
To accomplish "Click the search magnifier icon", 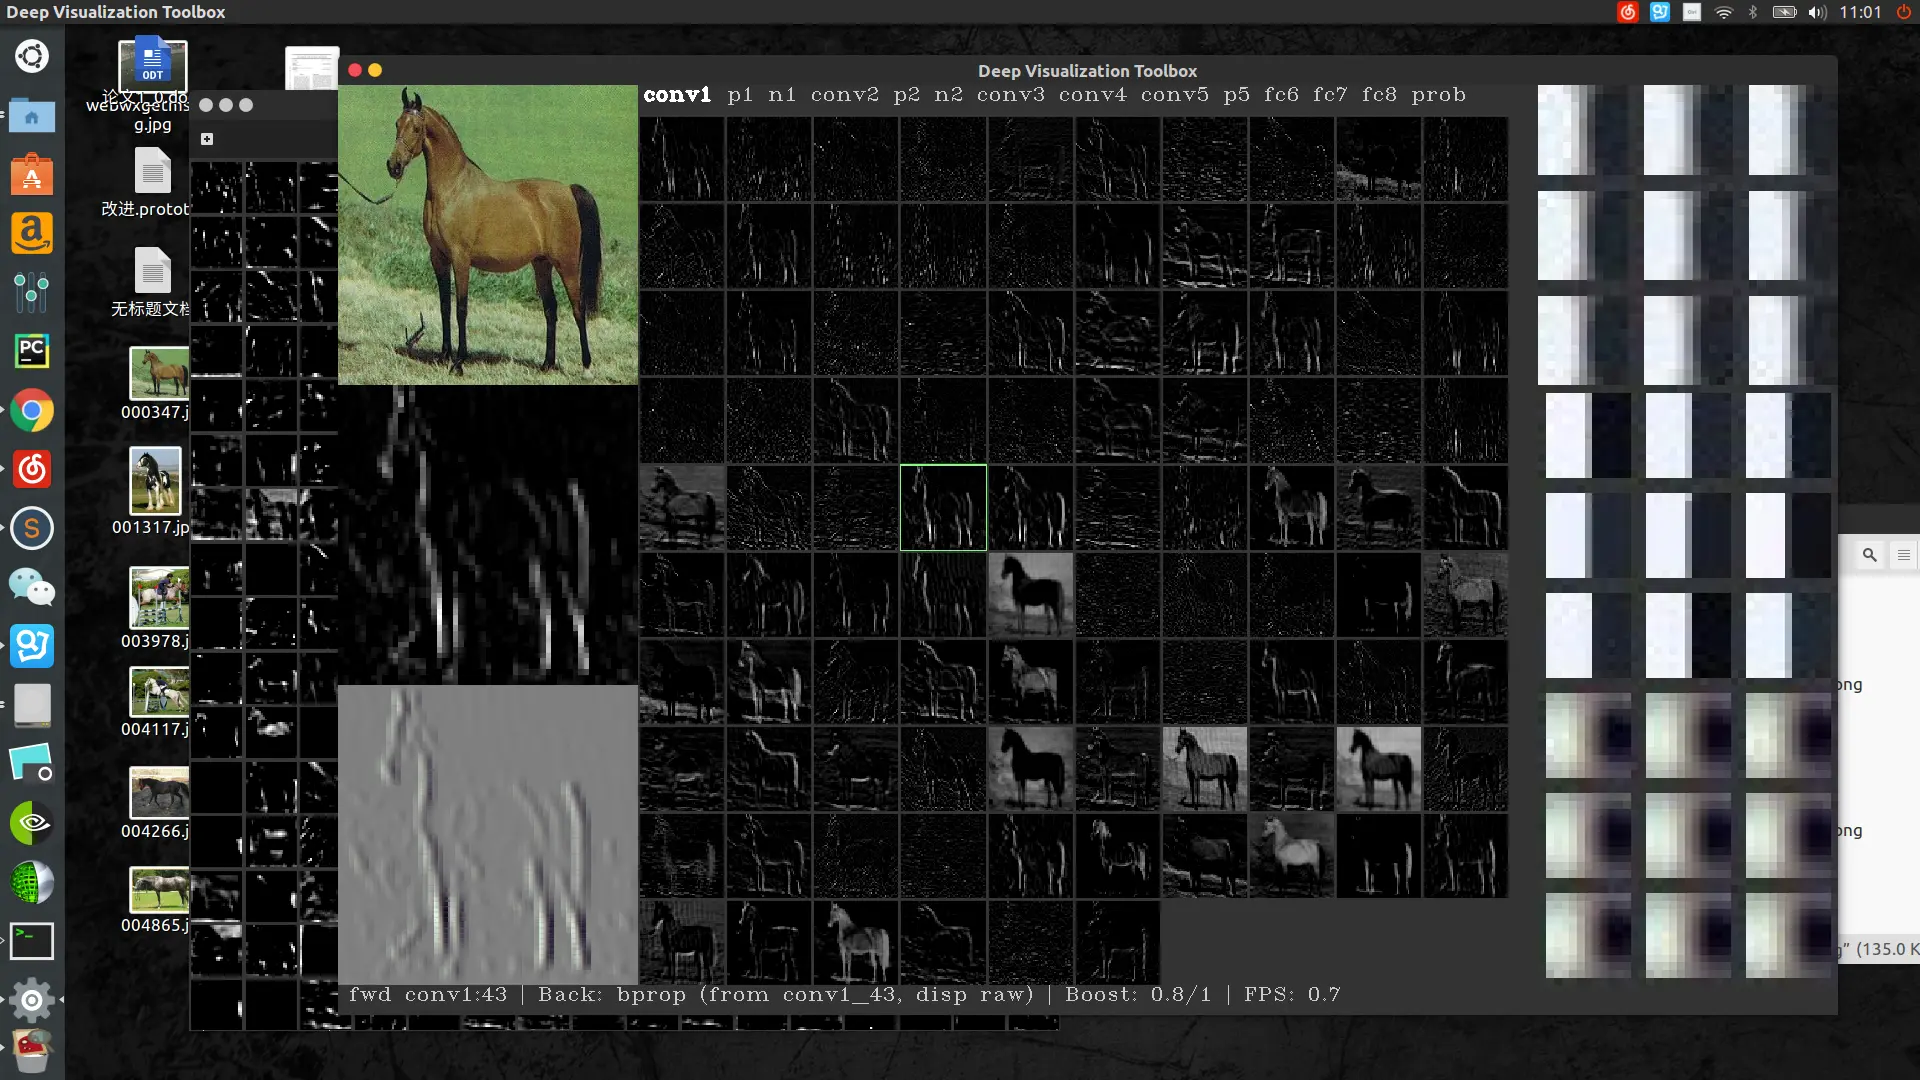I will pyautogui.click(x=1869, y=555).
